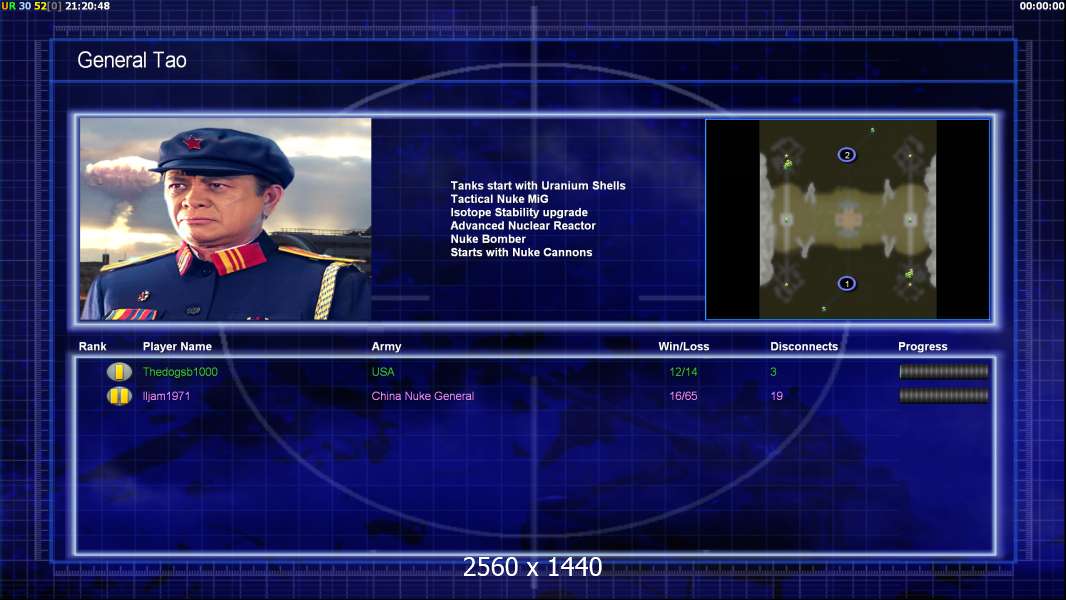
Task: Click lljam1971's loading progress bar
Action: click(943, 396)
